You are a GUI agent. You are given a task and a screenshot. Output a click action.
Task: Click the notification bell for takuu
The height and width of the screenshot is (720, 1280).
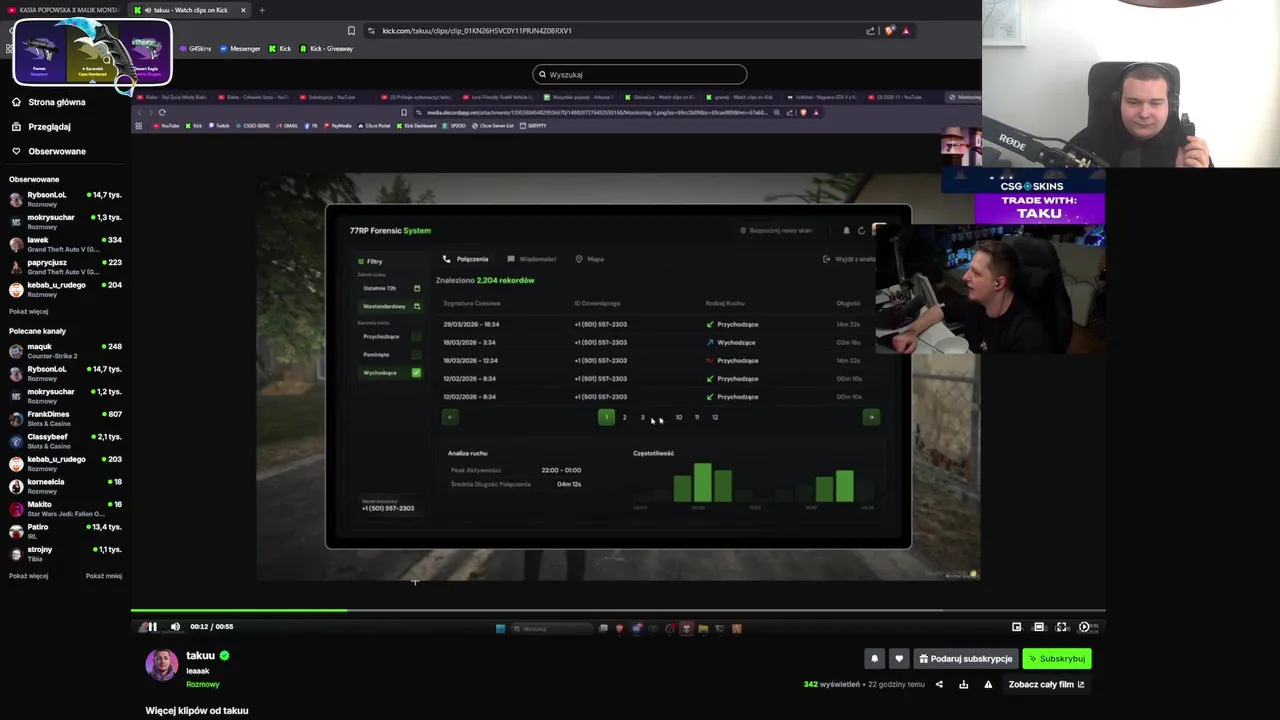874,659
